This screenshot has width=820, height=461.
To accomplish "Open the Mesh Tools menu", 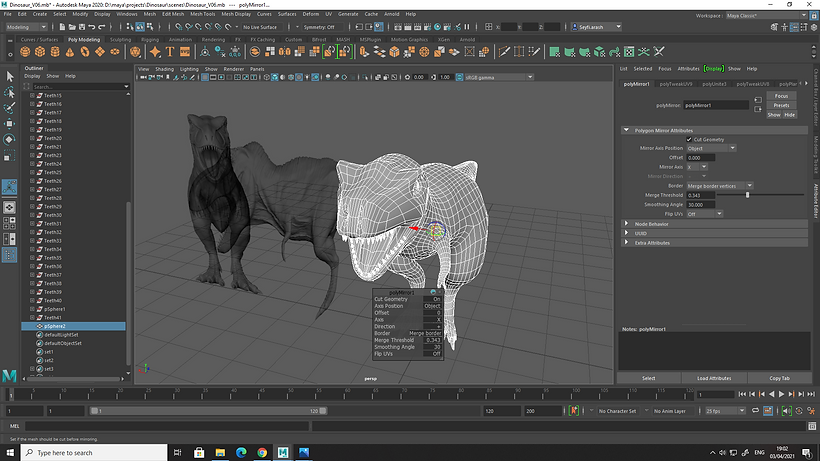I will tap(202, 14).
